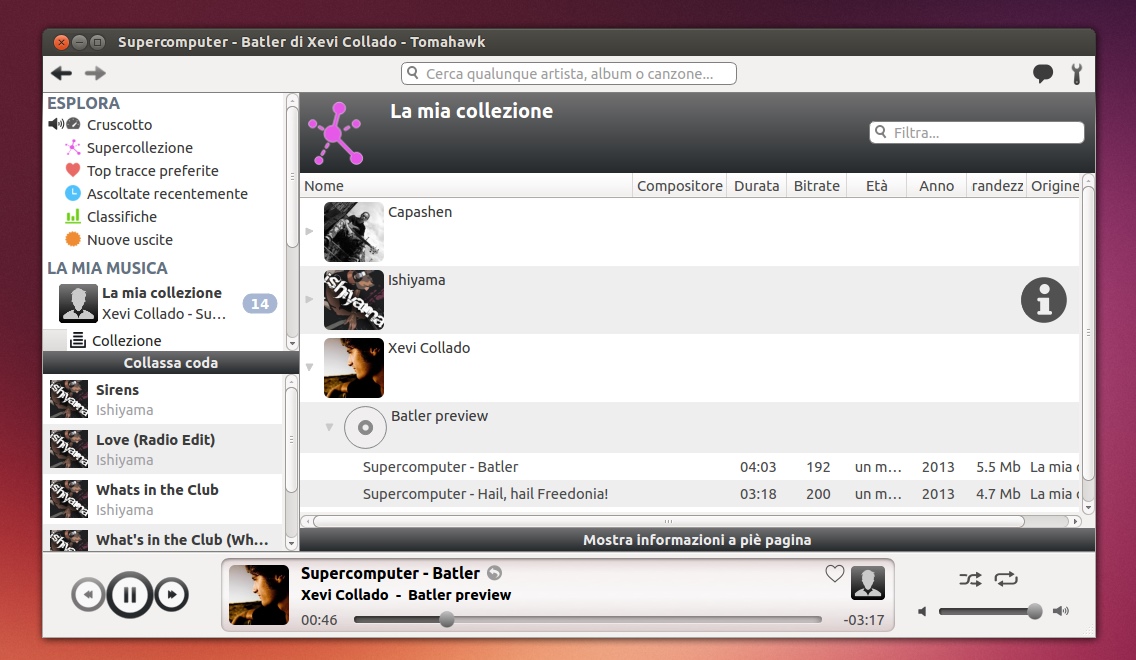Viewport: 1136px width, 660px height.
Task: Expand the Capashen artist row
Action: coord(309,231)
